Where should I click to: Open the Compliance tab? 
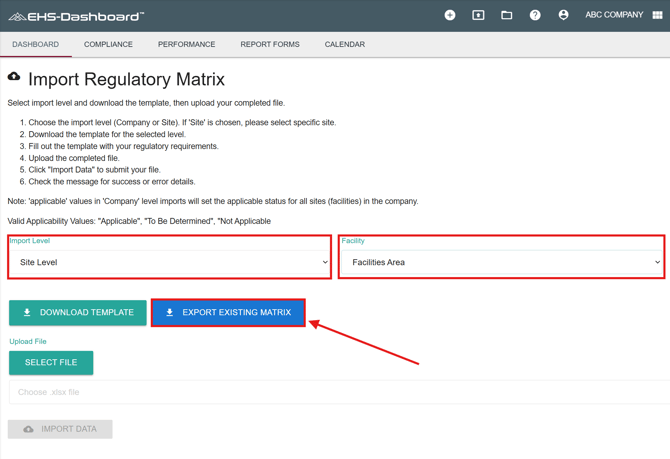108,44
